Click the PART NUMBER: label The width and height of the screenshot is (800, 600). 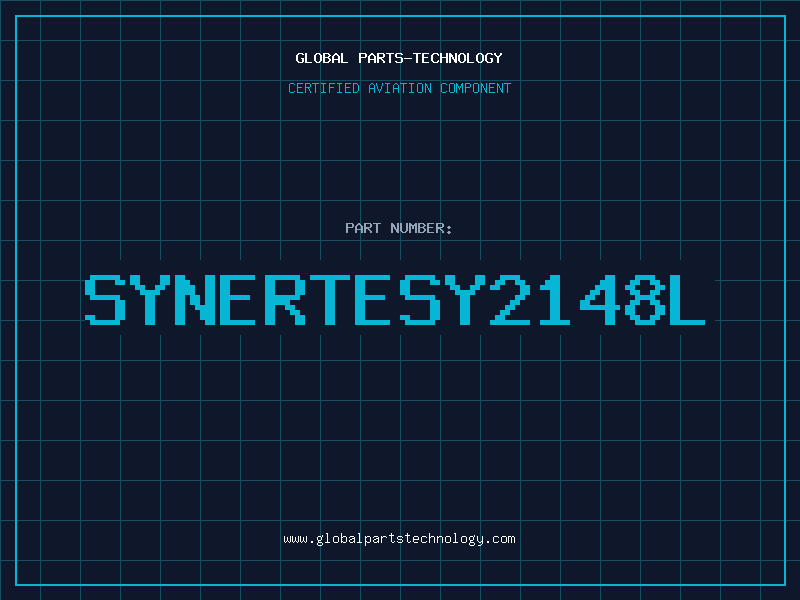pos(399,228)
